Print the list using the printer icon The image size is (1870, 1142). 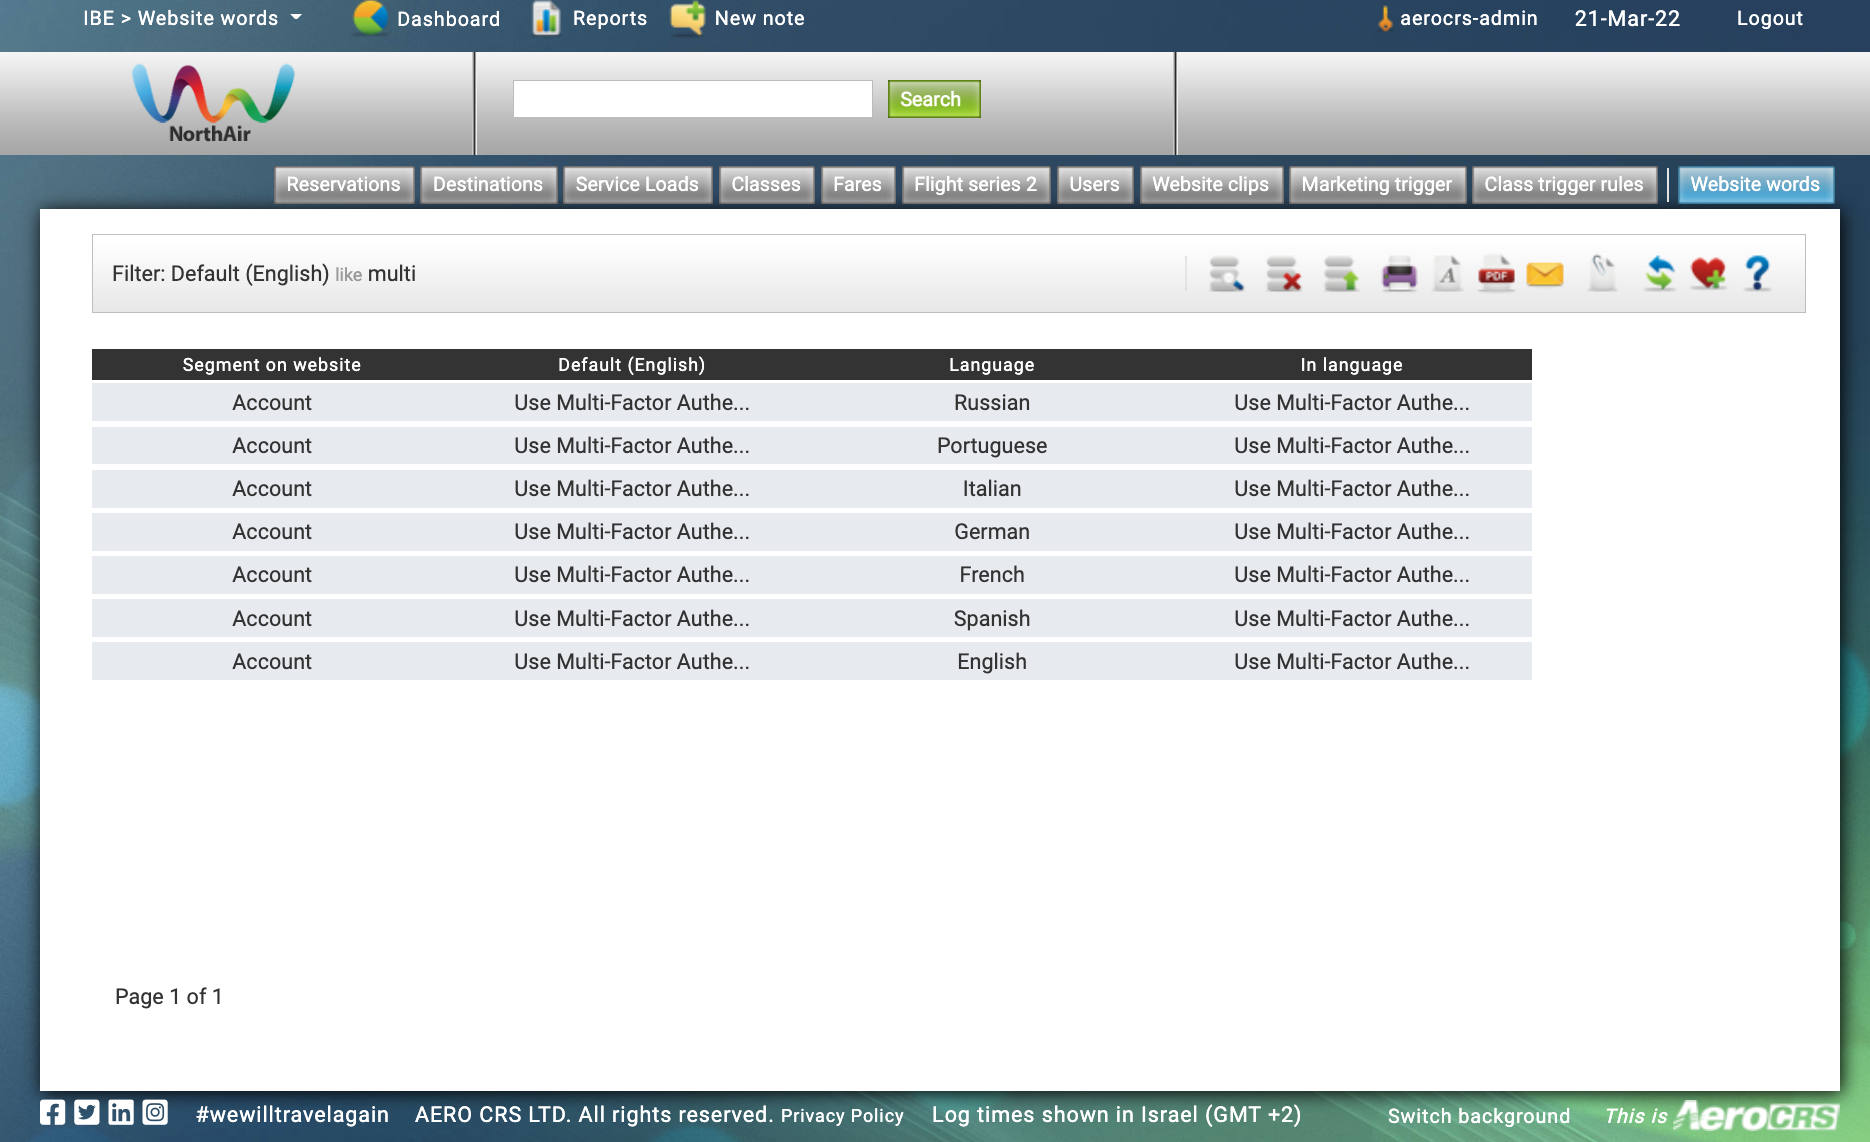click(x=1399, y=273)
